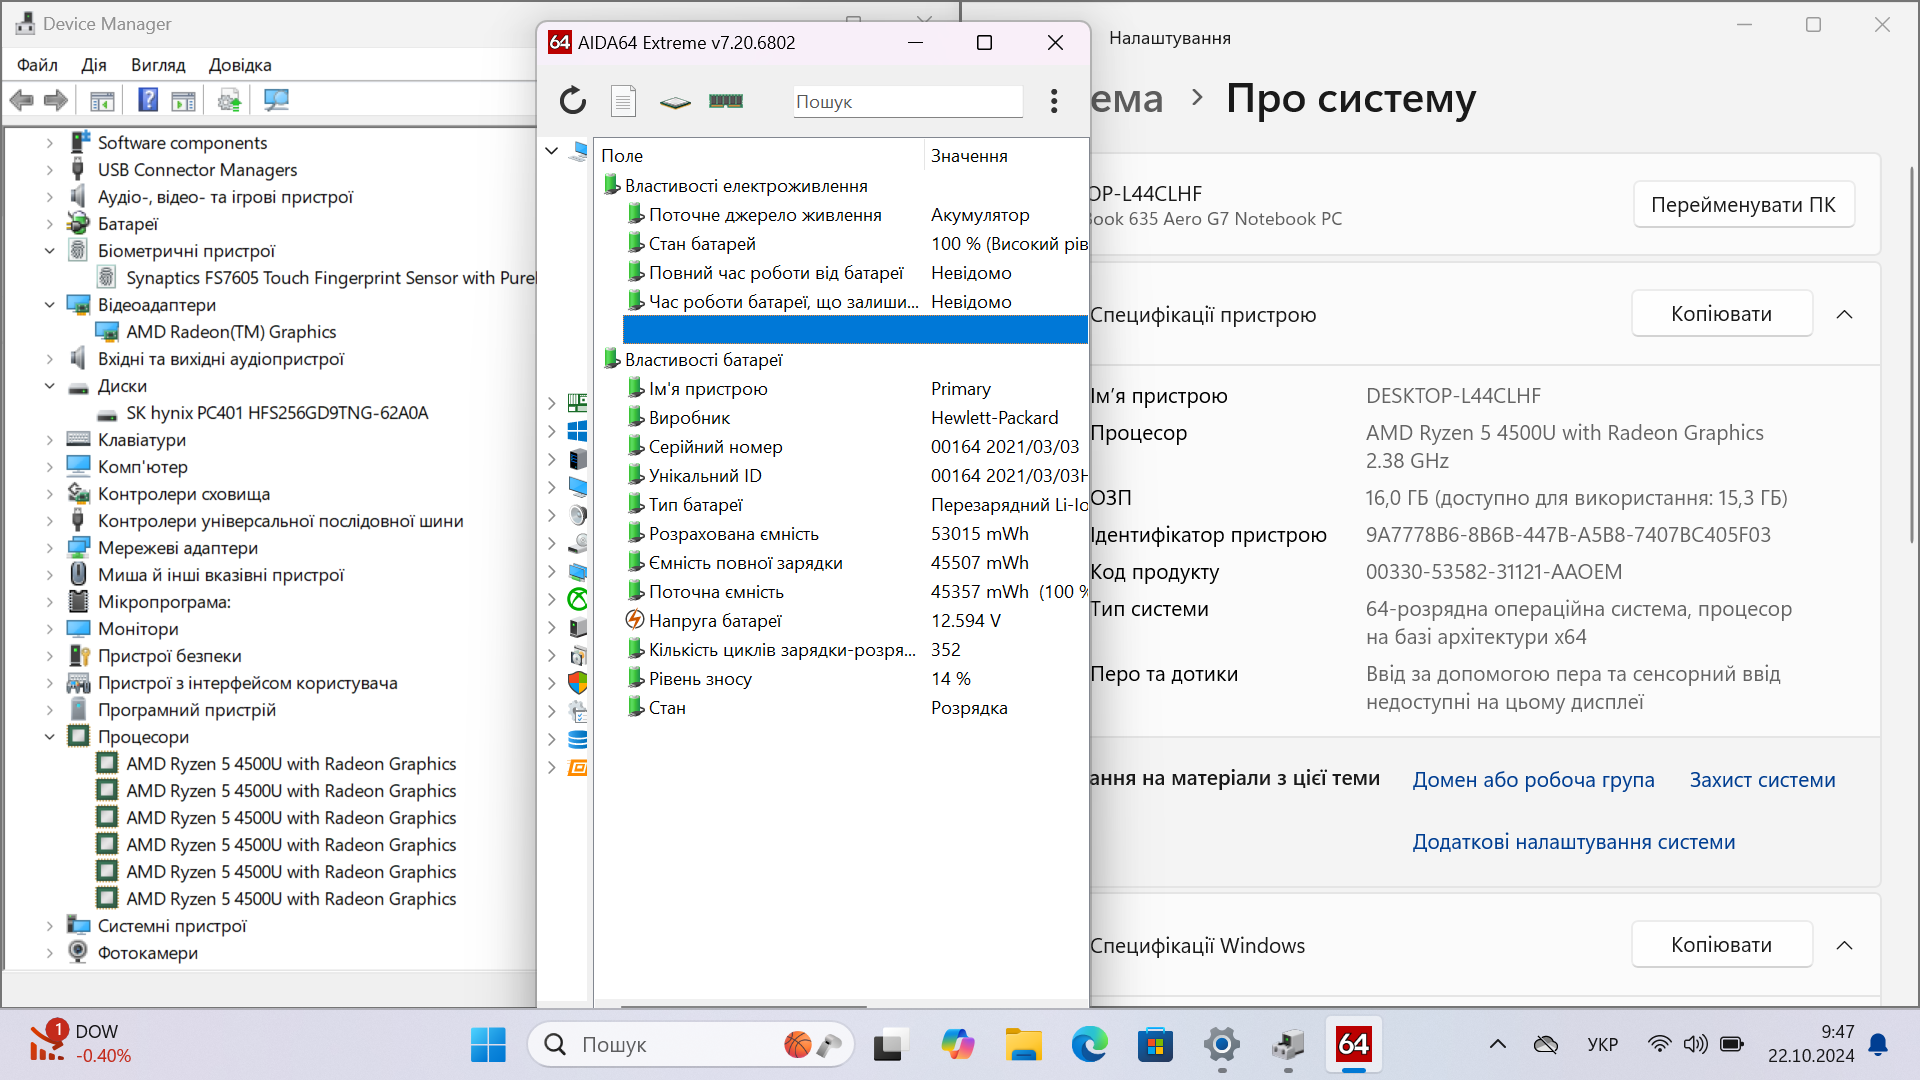Select the Display monitor category in AIDA64 sidebar
Image resolution: width=1920 pixels, height=1080 pixels.
click(578, 487)
